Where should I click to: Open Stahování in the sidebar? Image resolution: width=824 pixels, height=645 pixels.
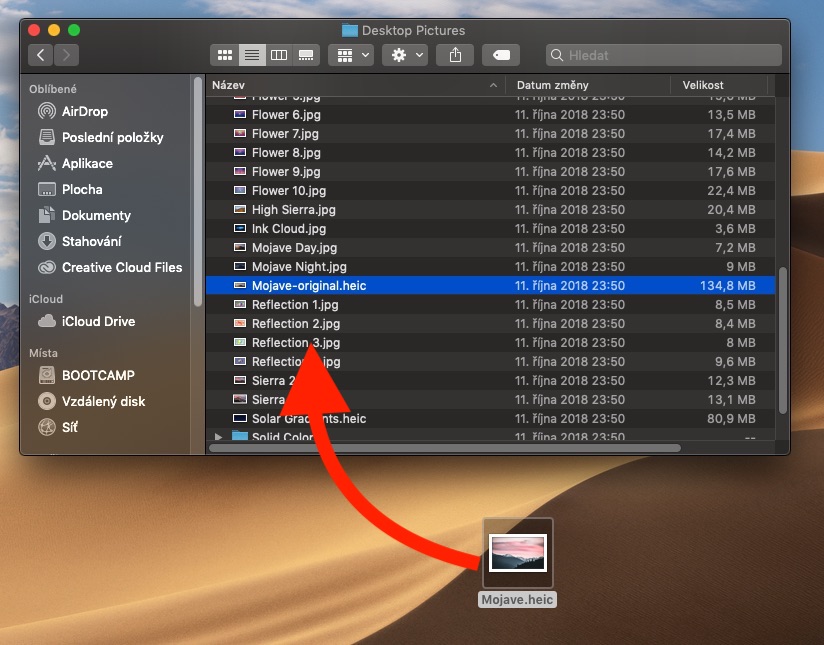pos(79,241)
